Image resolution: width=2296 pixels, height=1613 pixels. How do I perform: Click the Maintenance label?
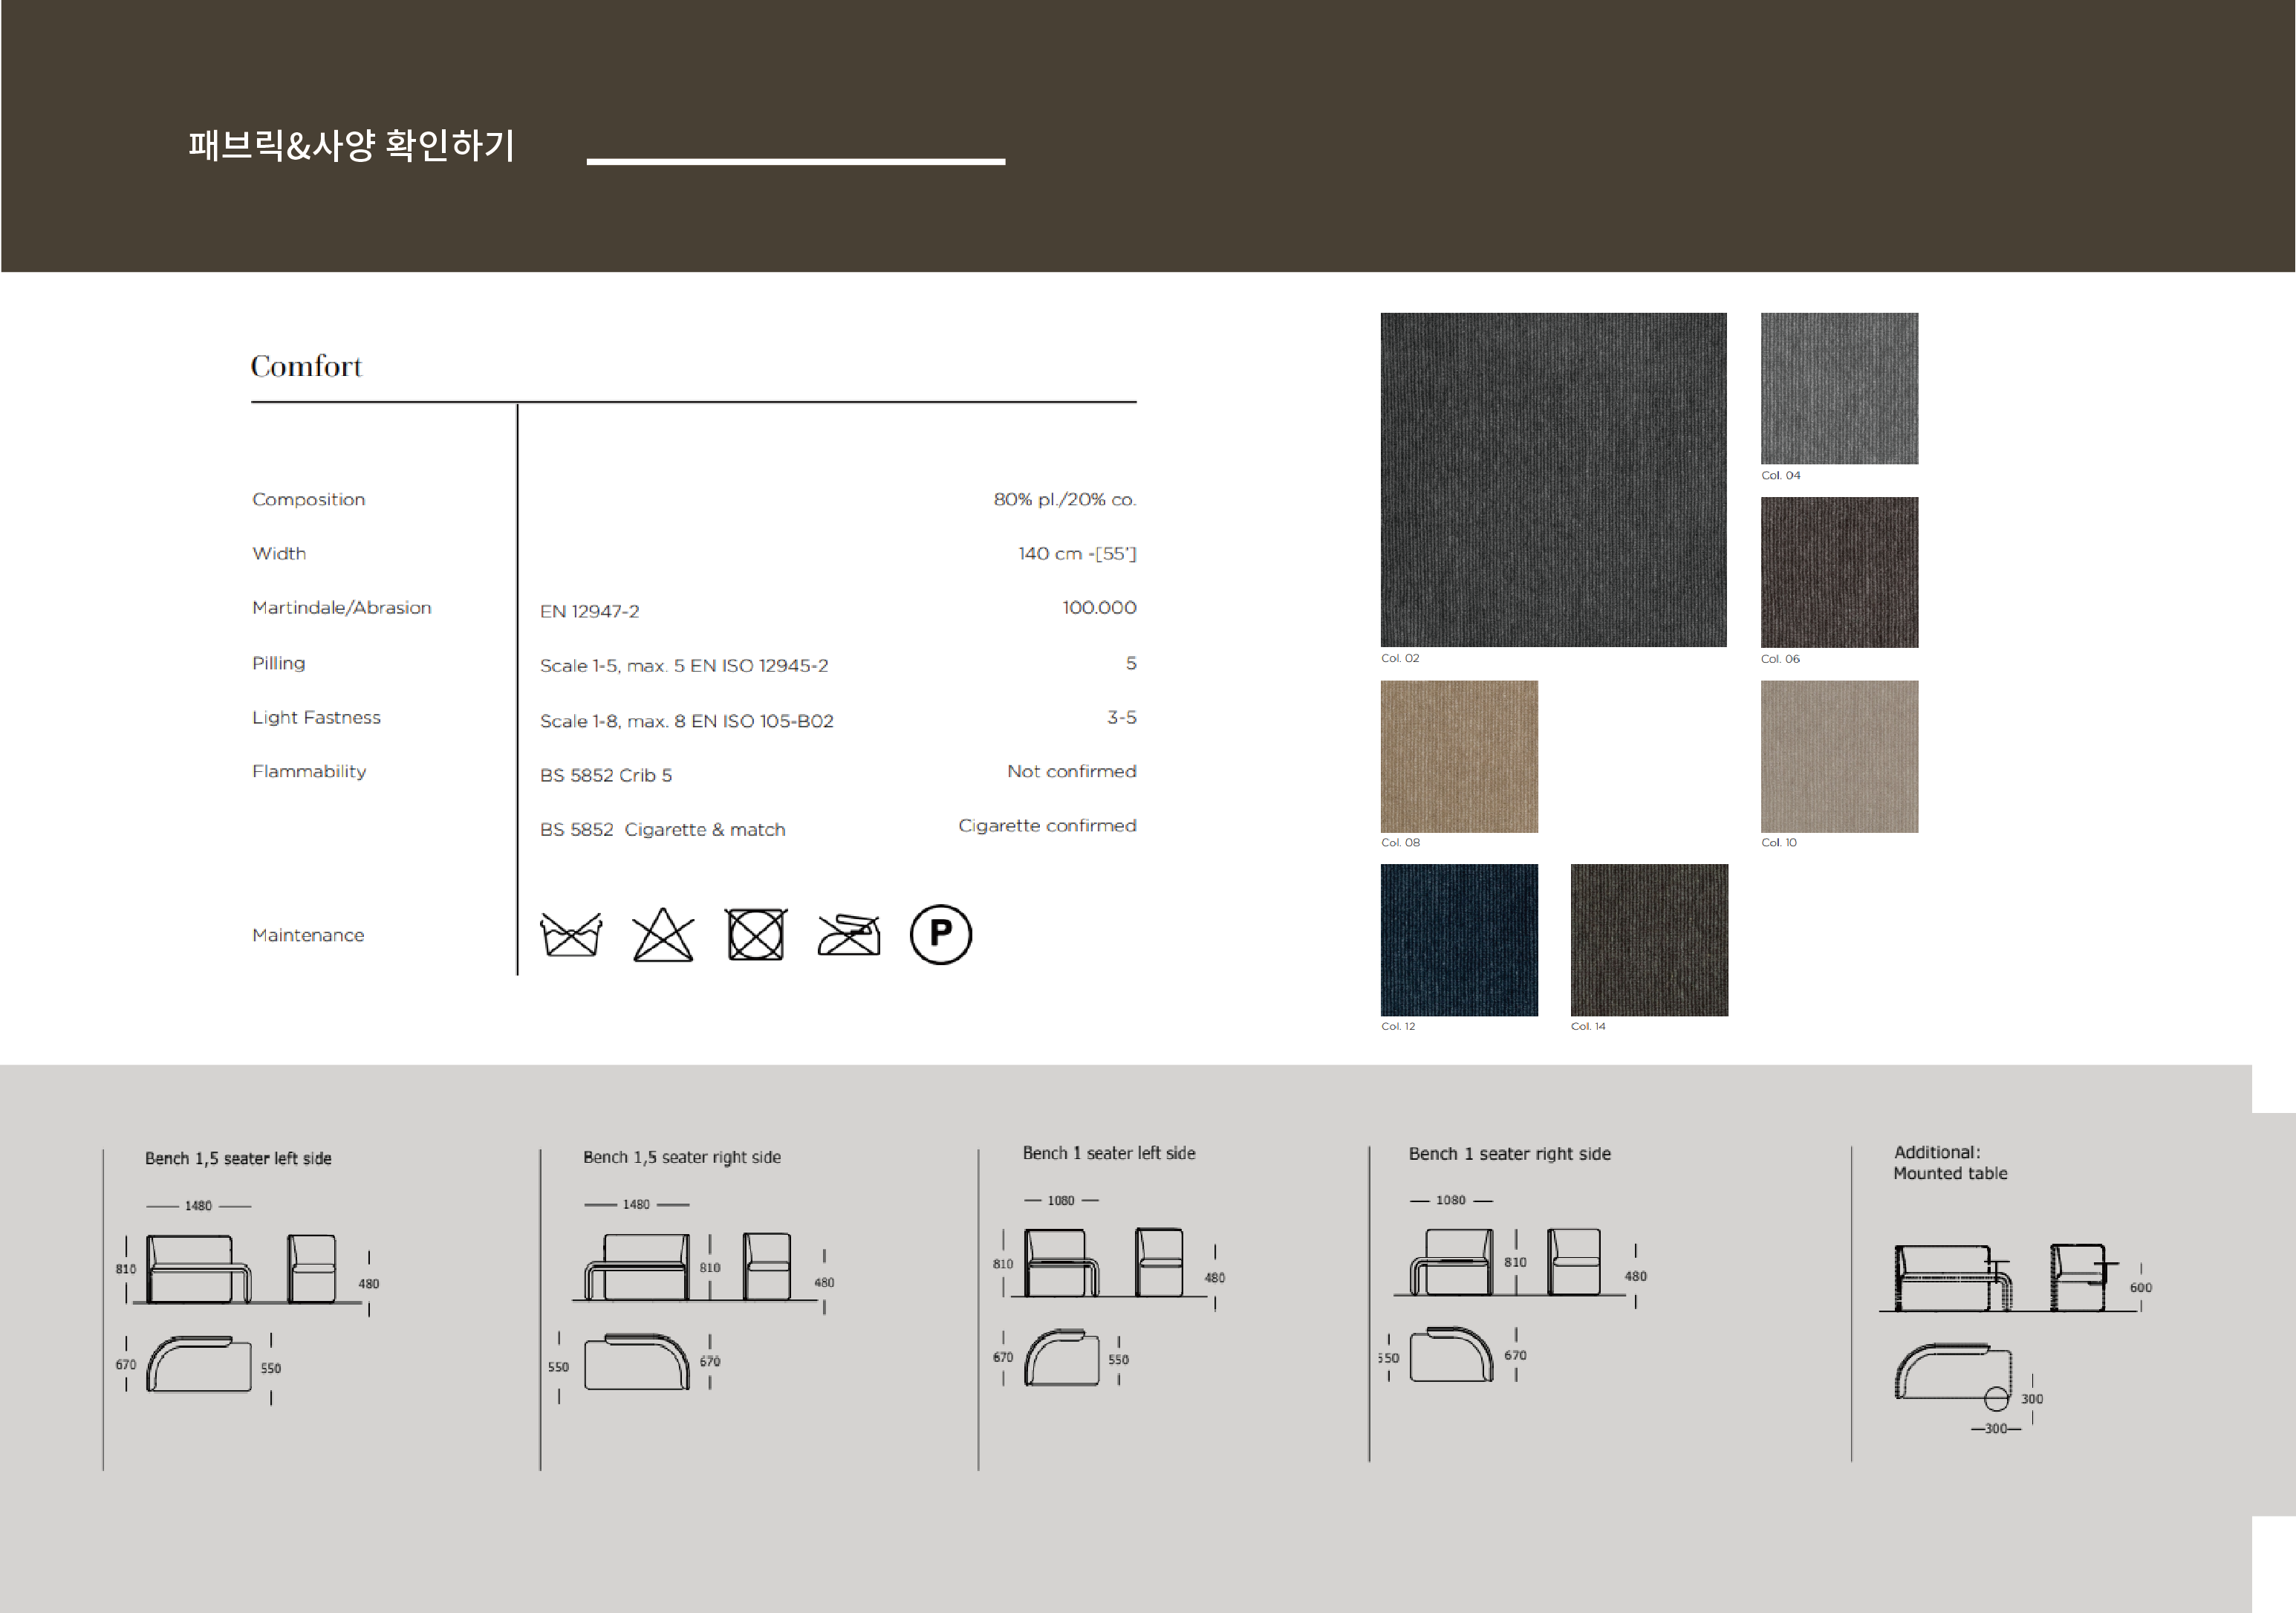tap(308, 935)
